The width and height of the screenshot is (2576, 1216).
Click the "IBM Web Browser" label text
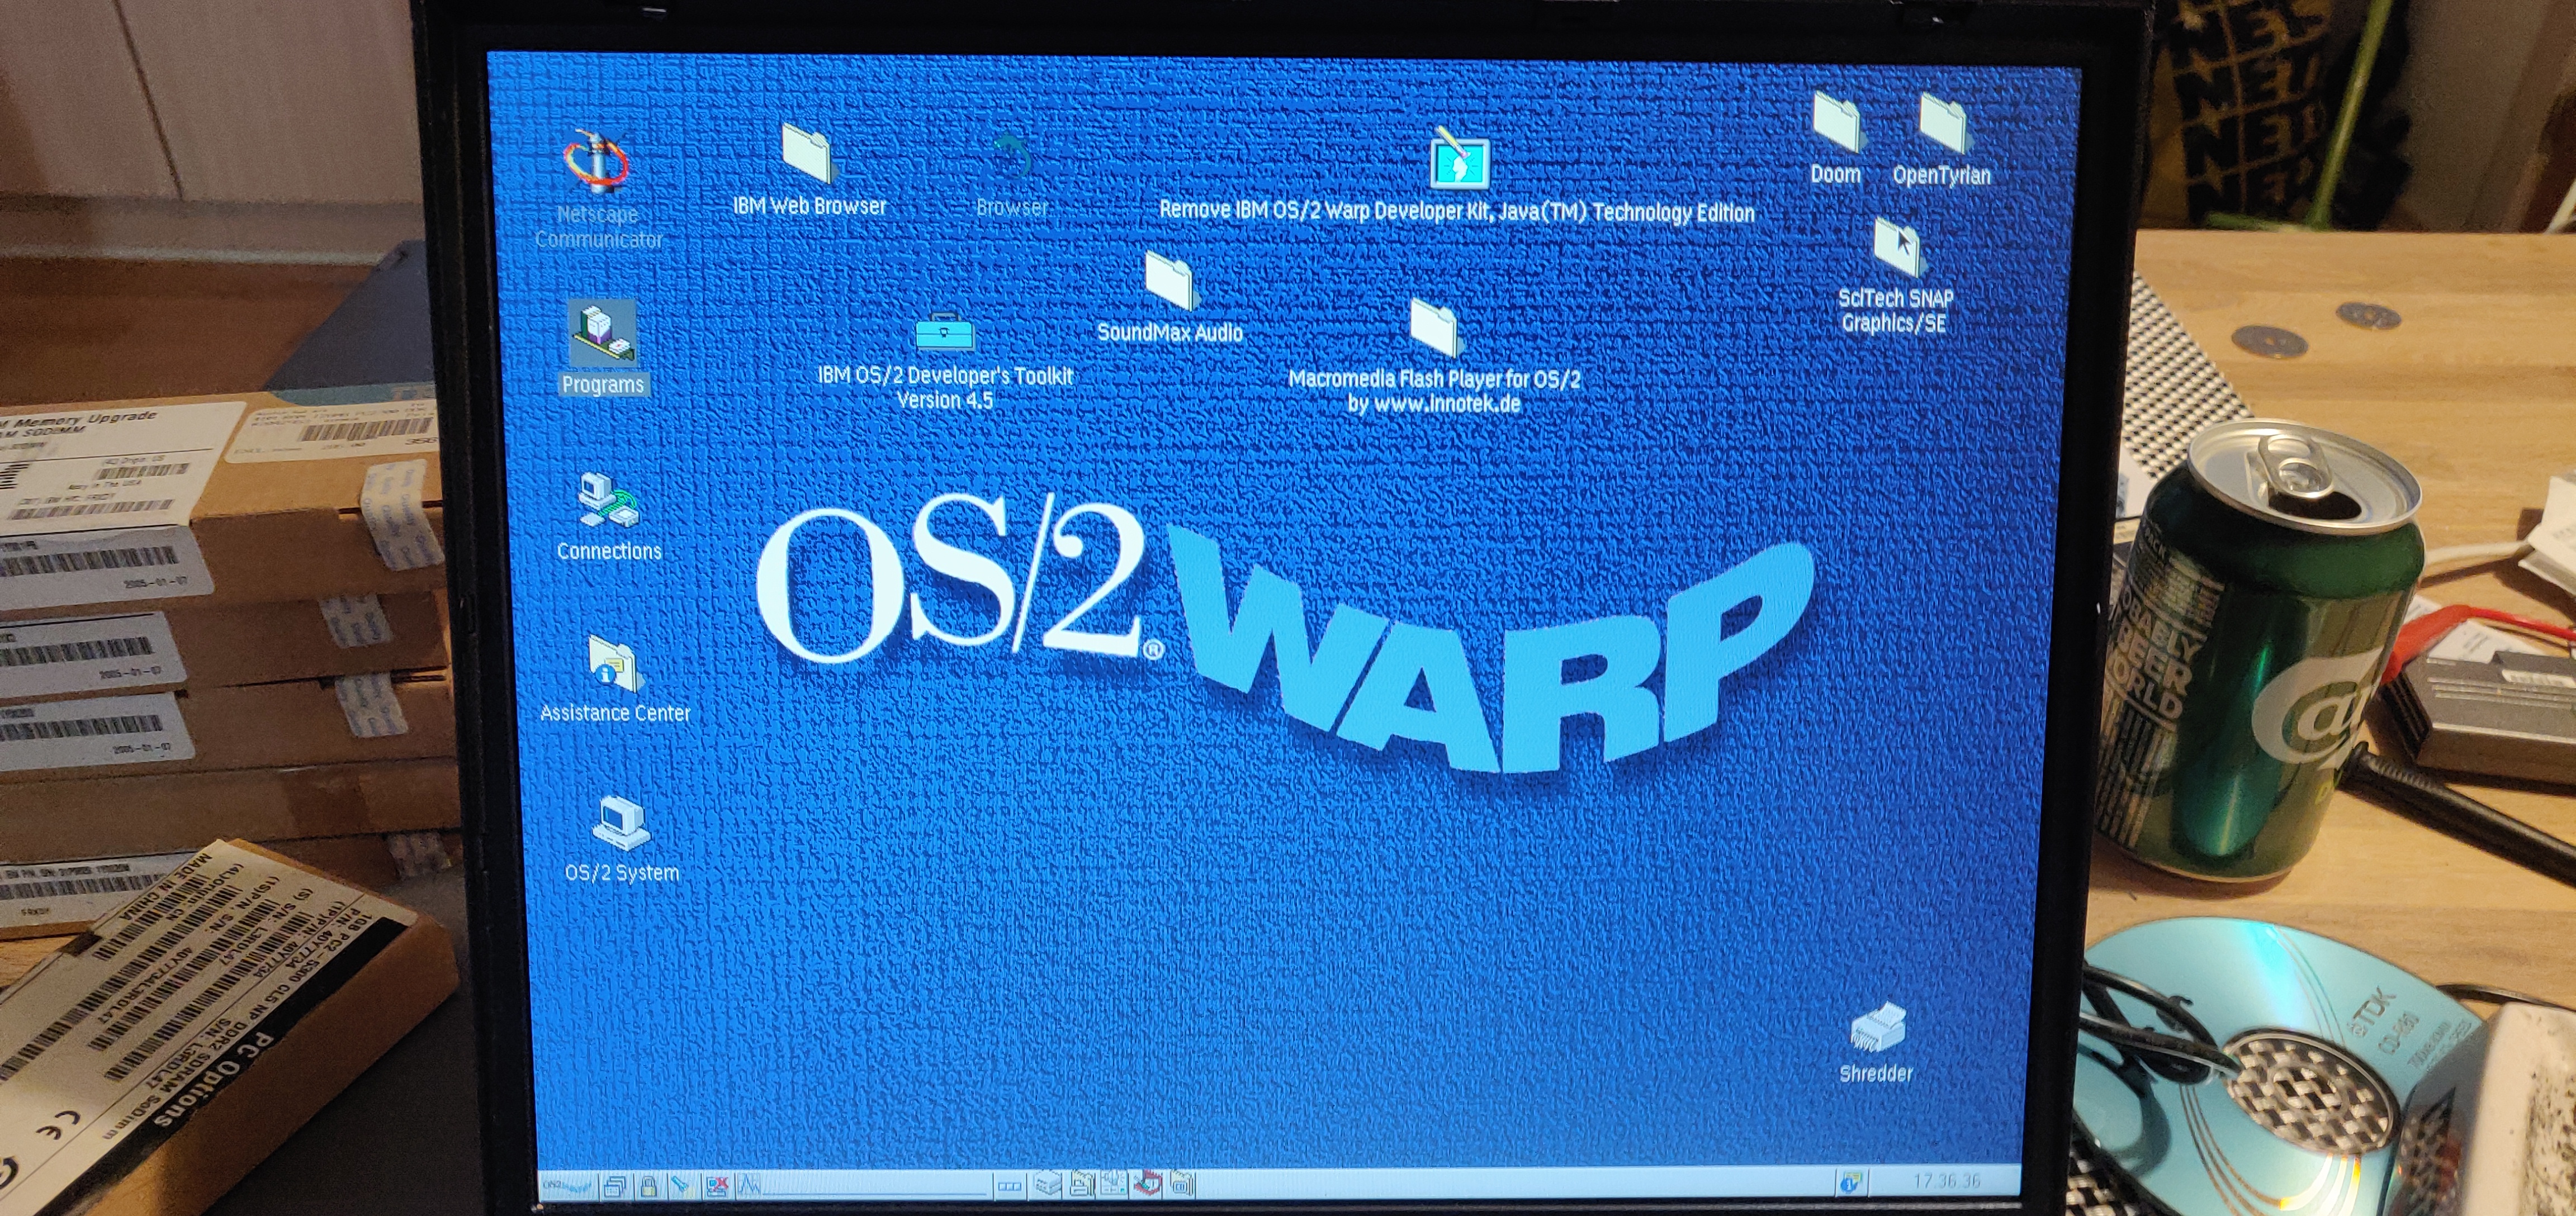point(809,206)
